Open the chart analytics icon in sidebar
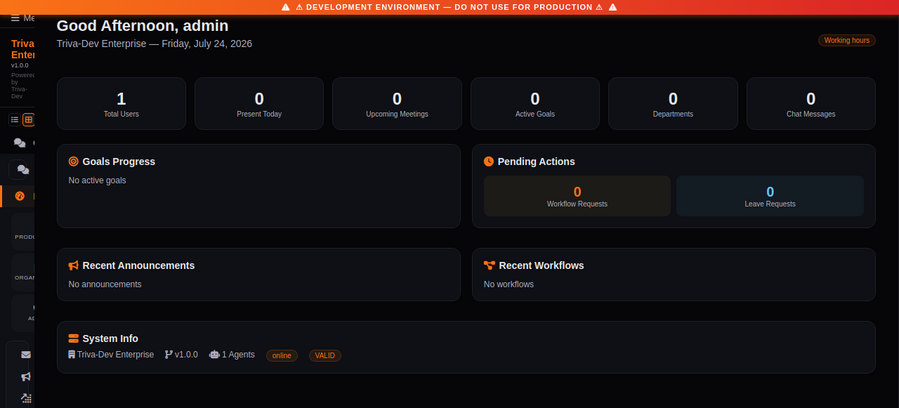This screenshot has width=899, height=408. click(26, 398)
